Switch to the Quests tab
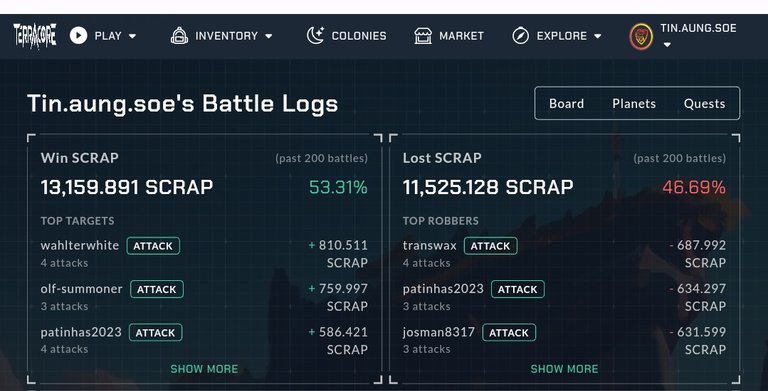The width and height of the screenshot is (768, 391). pos(704,103)
